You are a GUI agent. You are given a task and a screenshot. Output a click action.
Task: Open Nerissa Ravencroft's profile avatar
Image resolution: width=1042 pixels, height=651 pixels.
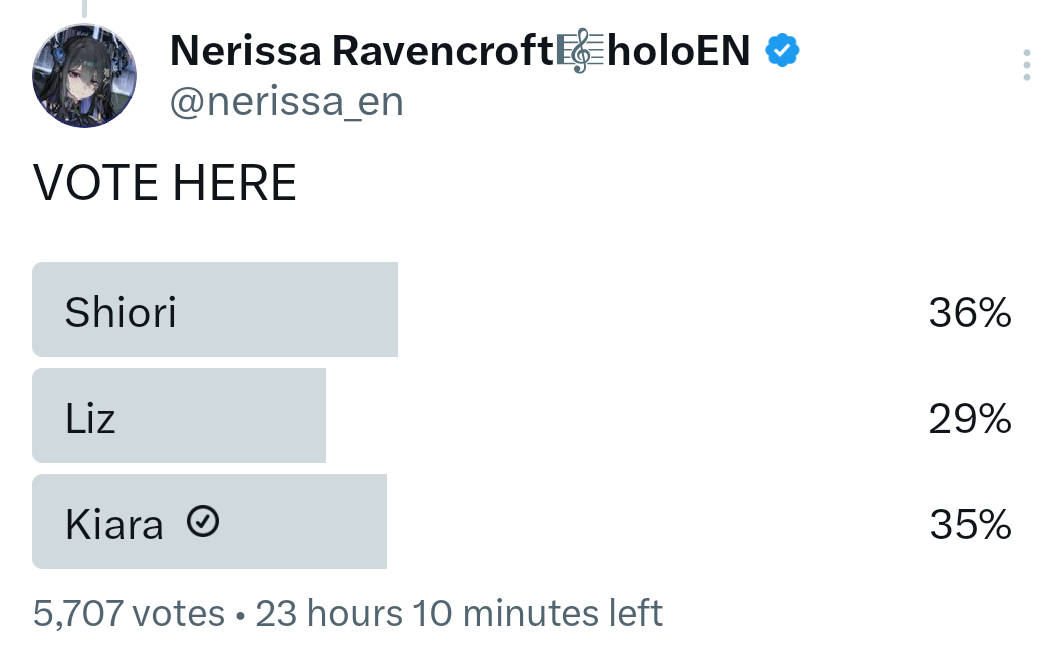[84, 75]
